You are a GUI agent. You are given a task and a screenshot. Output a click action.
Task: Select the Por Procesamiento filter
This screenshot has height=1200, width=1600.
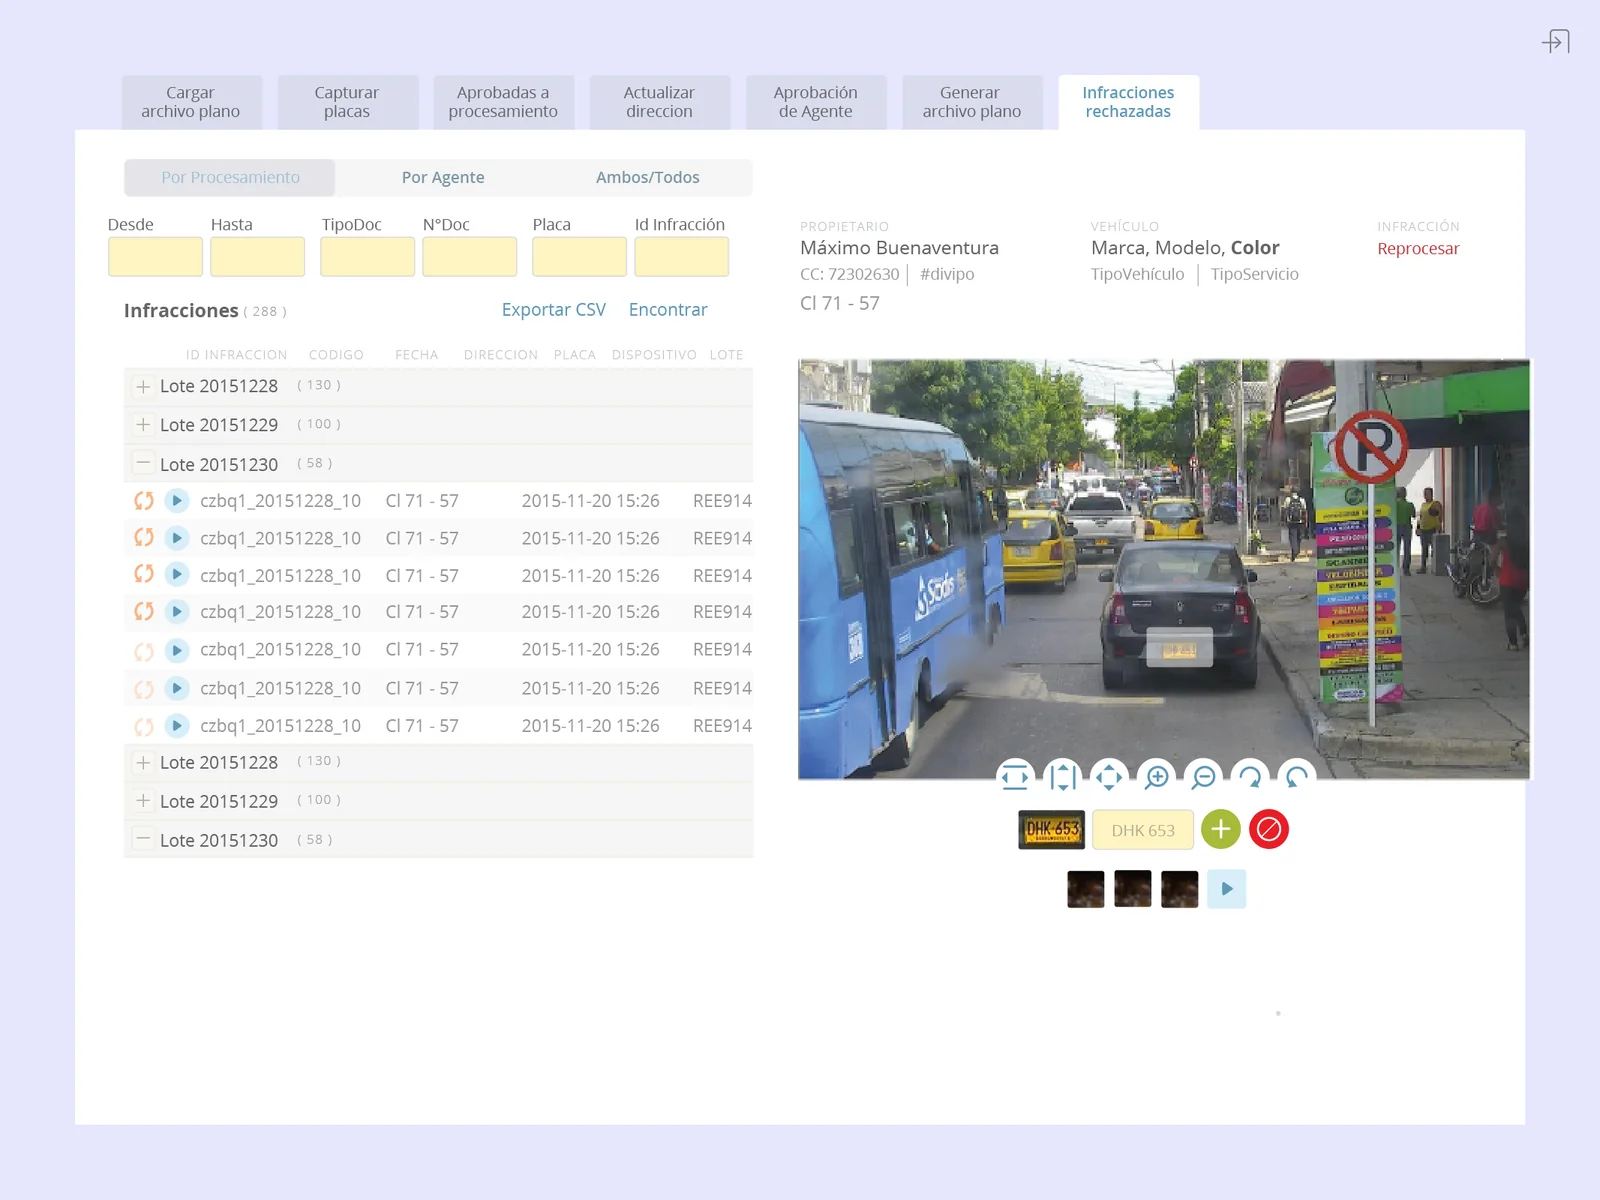tap(230, 177)
